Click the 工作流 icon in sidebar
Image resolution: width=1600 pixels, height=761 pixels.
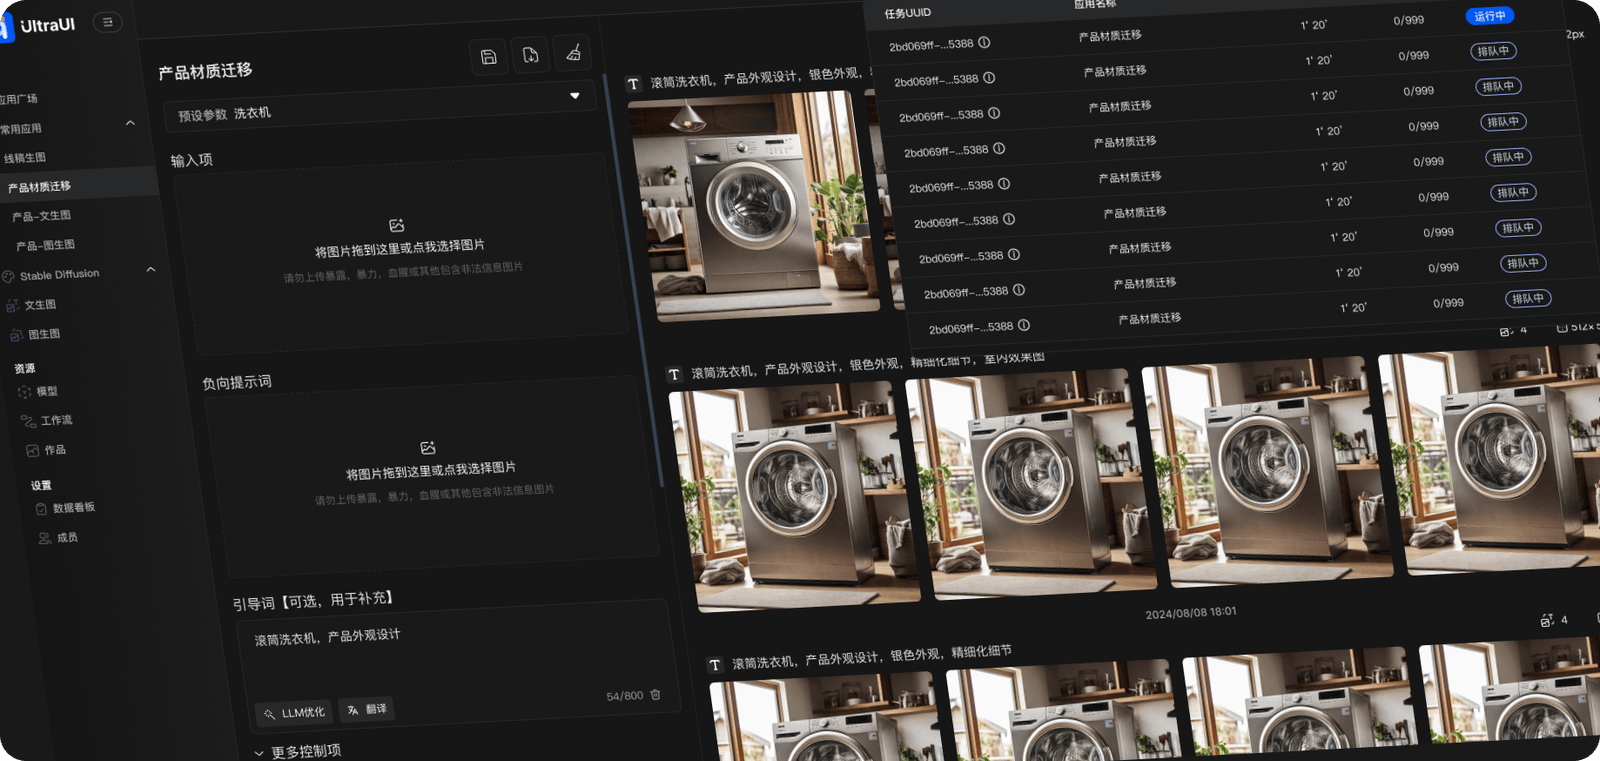[x=28, y=422]
